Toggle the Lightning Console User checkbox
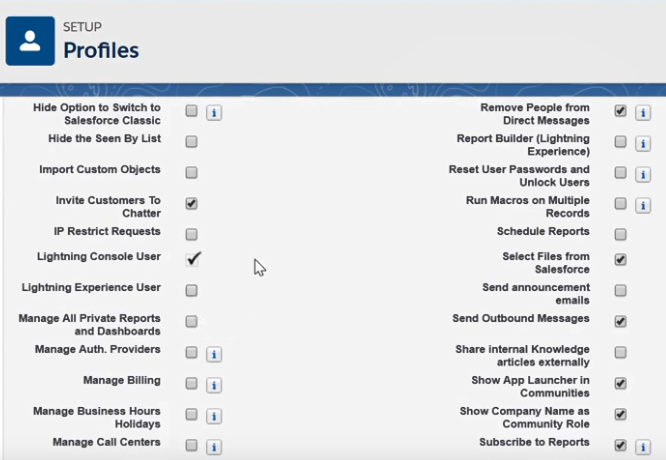 pos(193,259)
